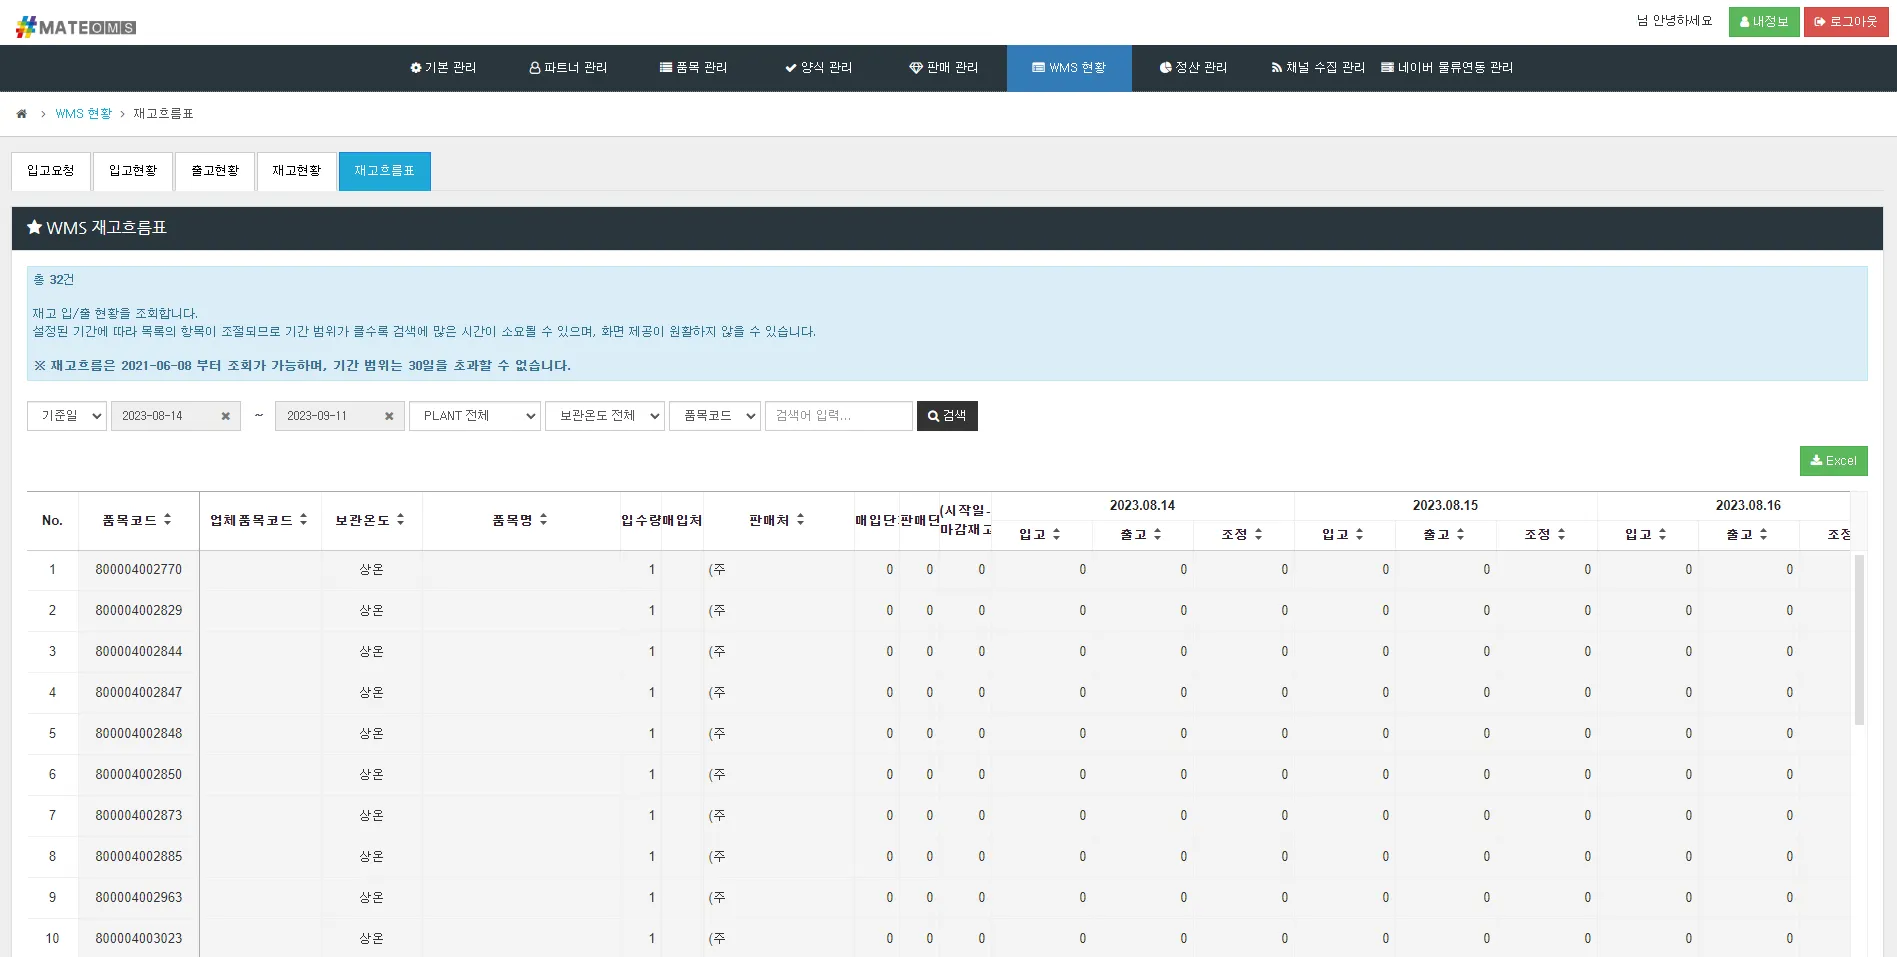The height and width of the screenshot is (957, 1897).
Task: Open 네이버 물류연동 관리 menu
Action: click(x=1447, y=68)
